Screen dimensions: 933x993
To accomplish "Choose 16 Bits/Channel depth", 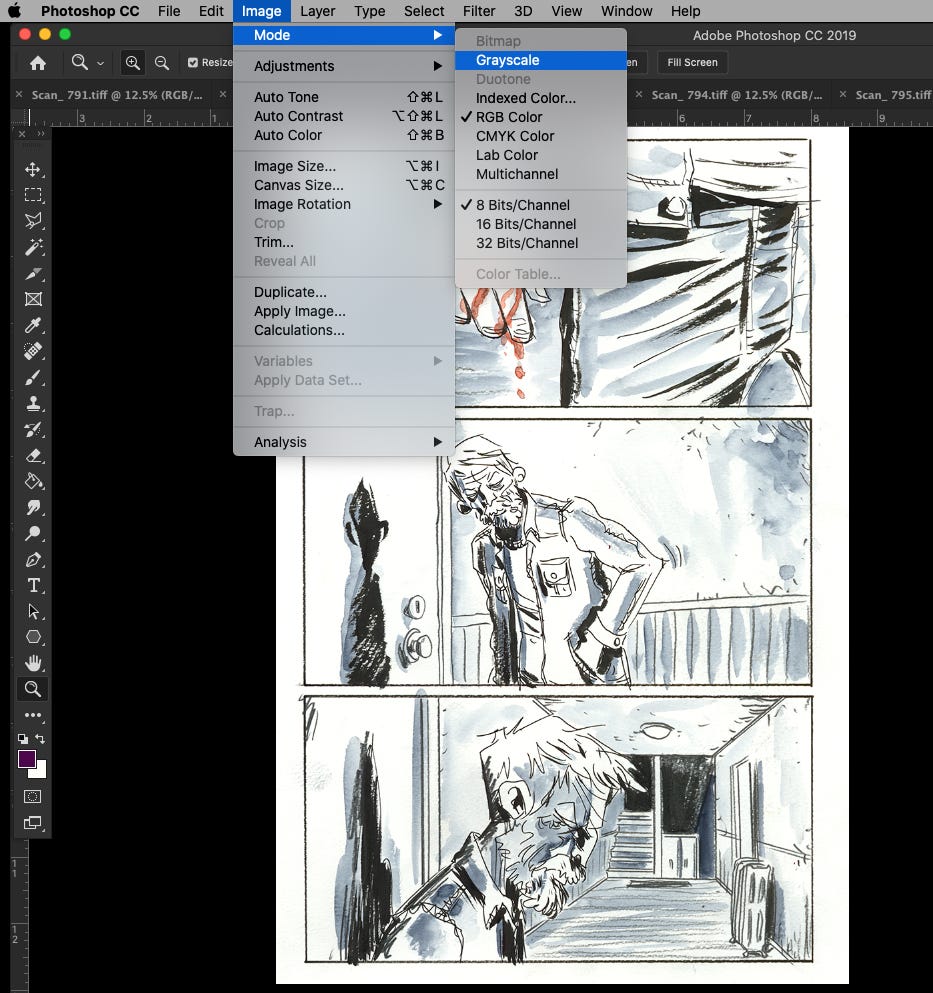I will 541,224.
